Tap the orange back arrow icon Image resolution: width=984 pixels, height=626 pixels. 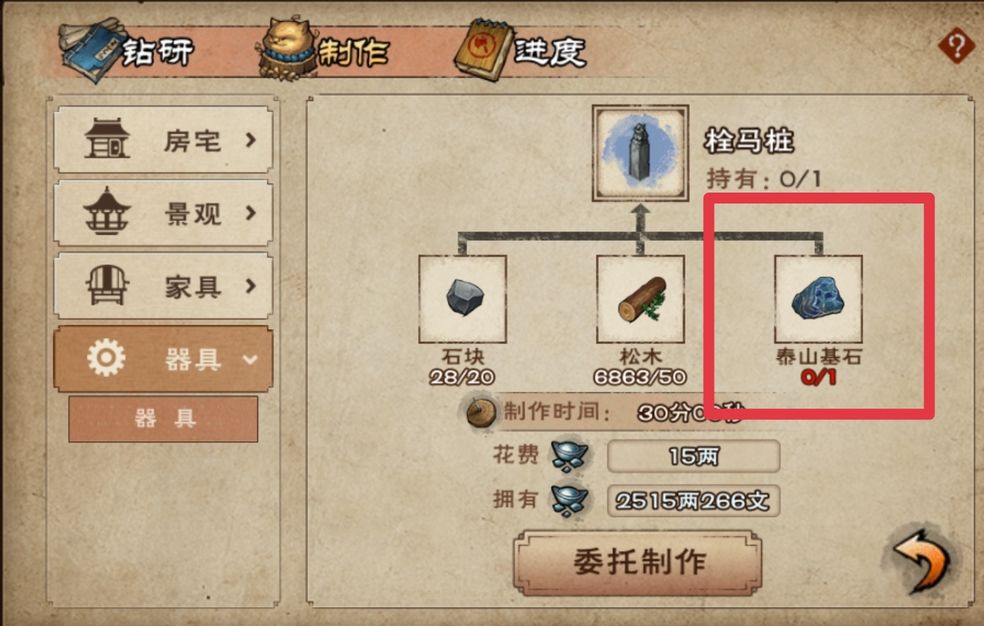coord(921,562)
